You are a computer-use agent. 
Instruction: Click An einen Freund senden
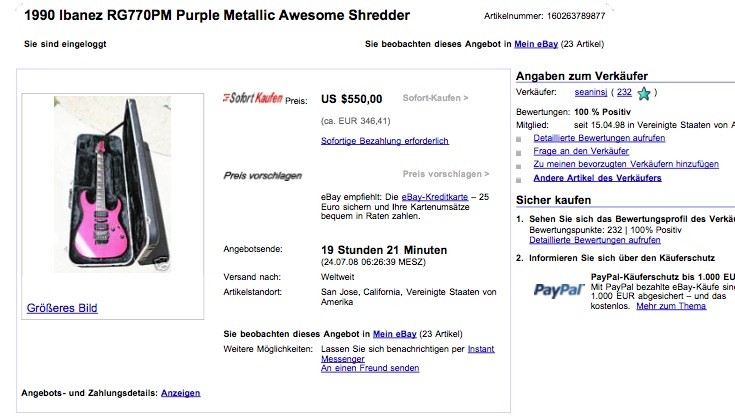click(x=370, y=368)
